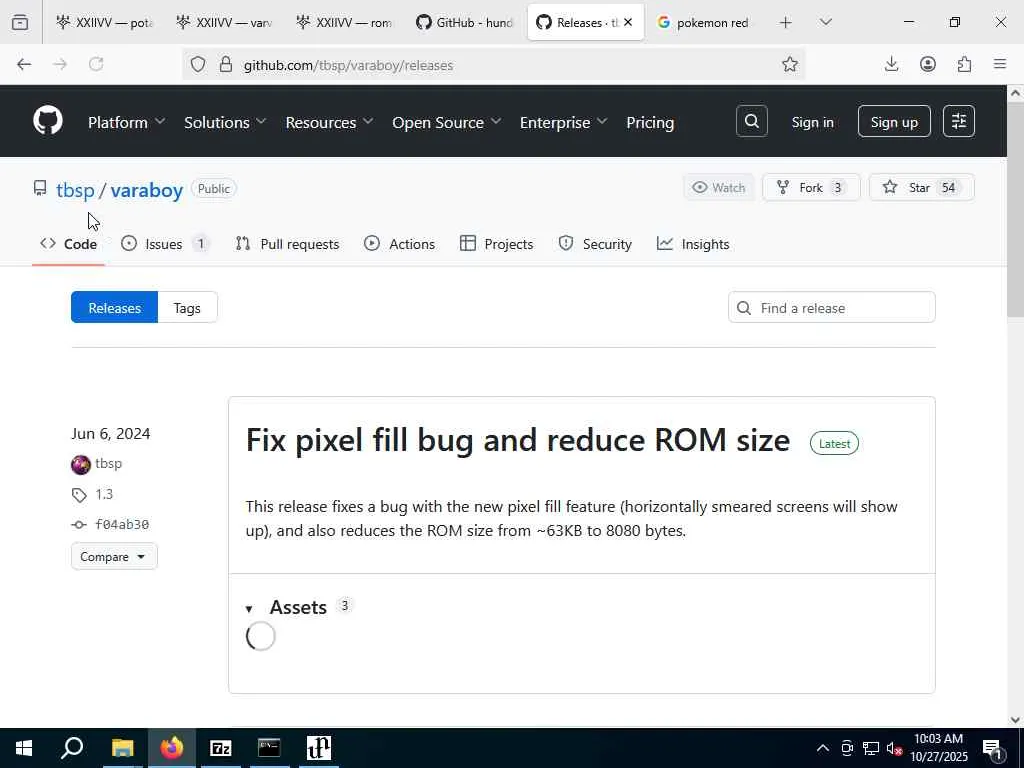Open the Security tab

(595, 244)
